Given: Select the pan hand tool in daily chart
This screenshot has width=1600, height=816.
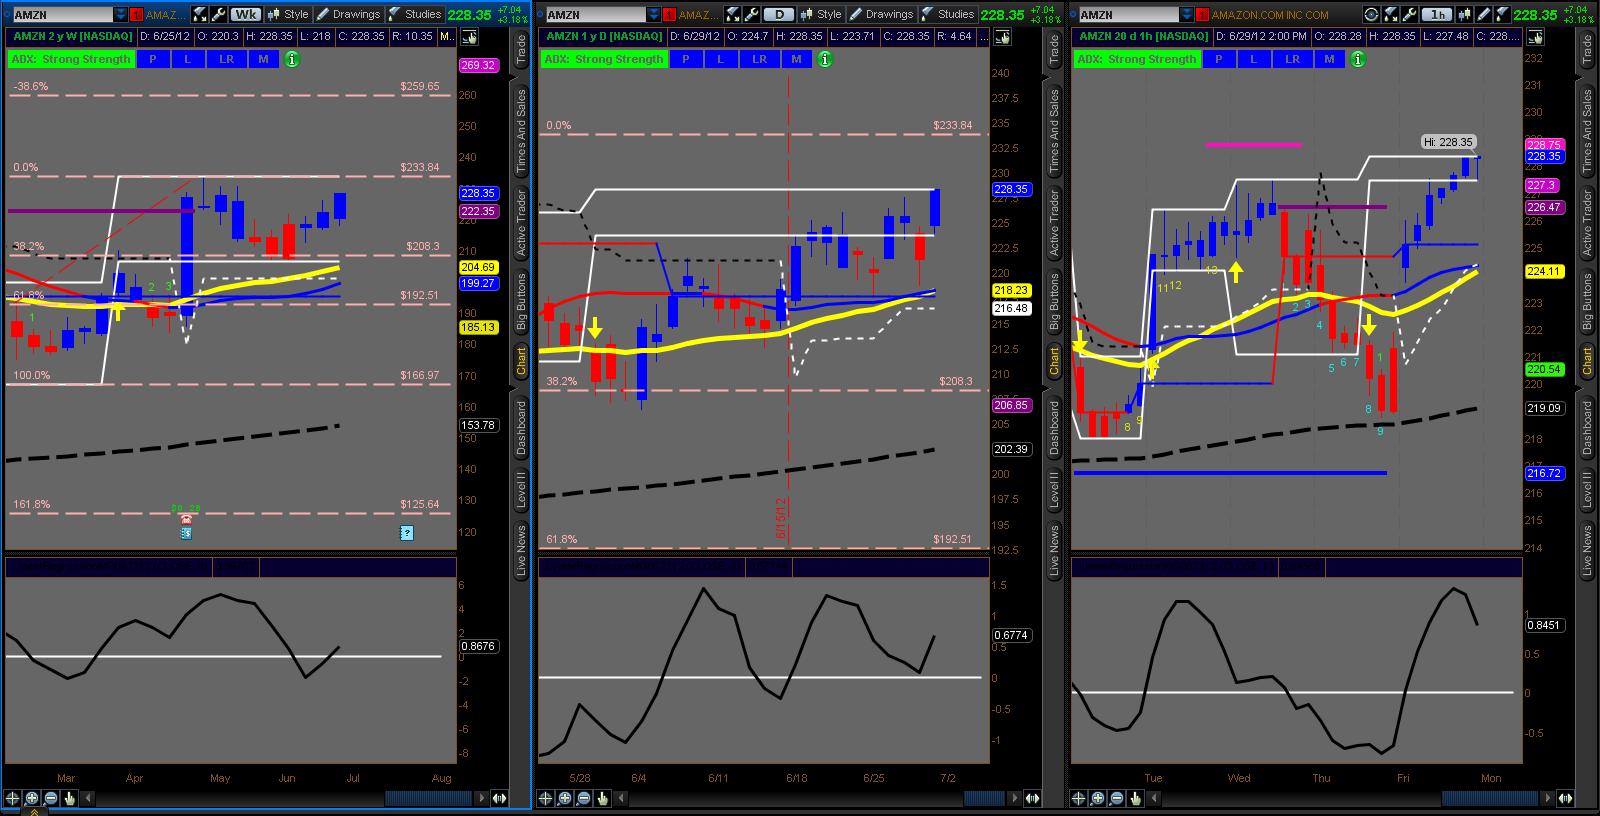Looking at the screenshot, I should click(603, 798).
